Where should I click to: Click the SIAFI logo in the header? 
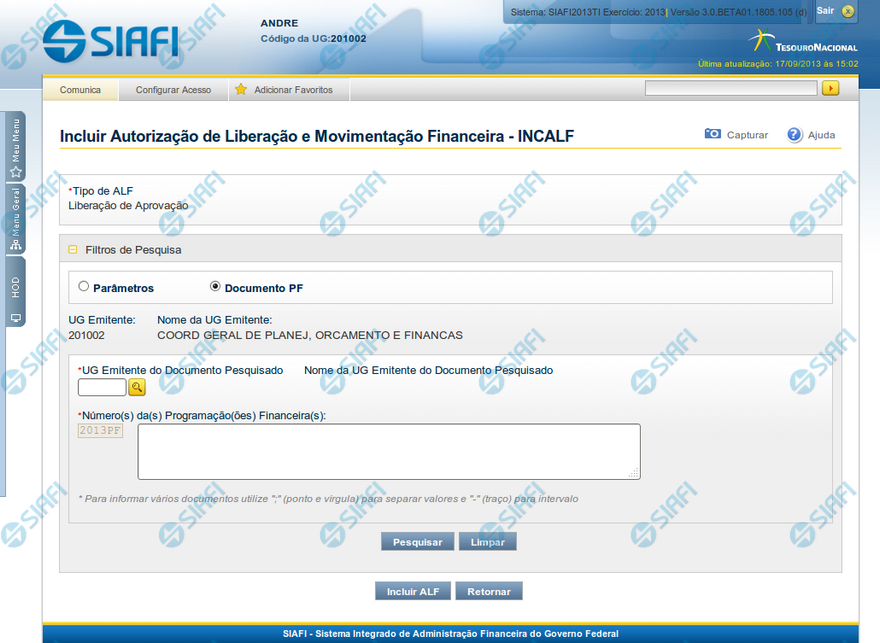pos(111,41)
